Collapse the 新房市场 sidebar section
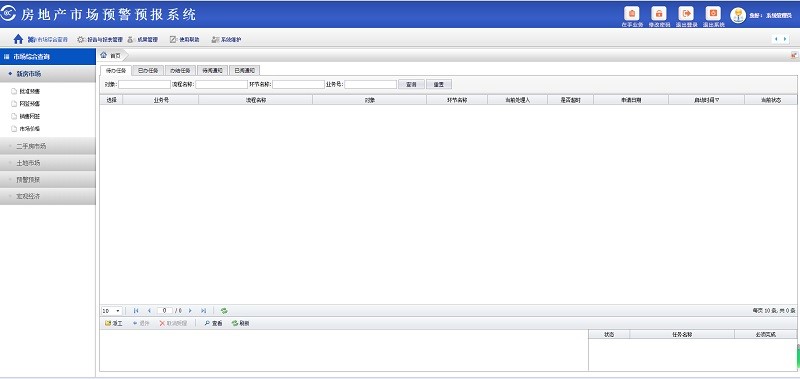 (x=47, y=74)
